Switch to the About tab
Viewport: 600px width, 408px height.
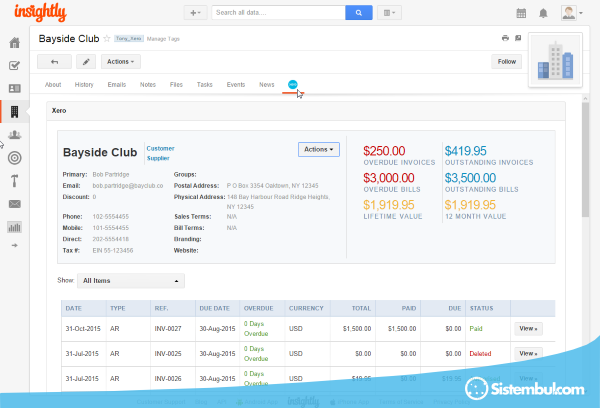click(x=53, y=85)
